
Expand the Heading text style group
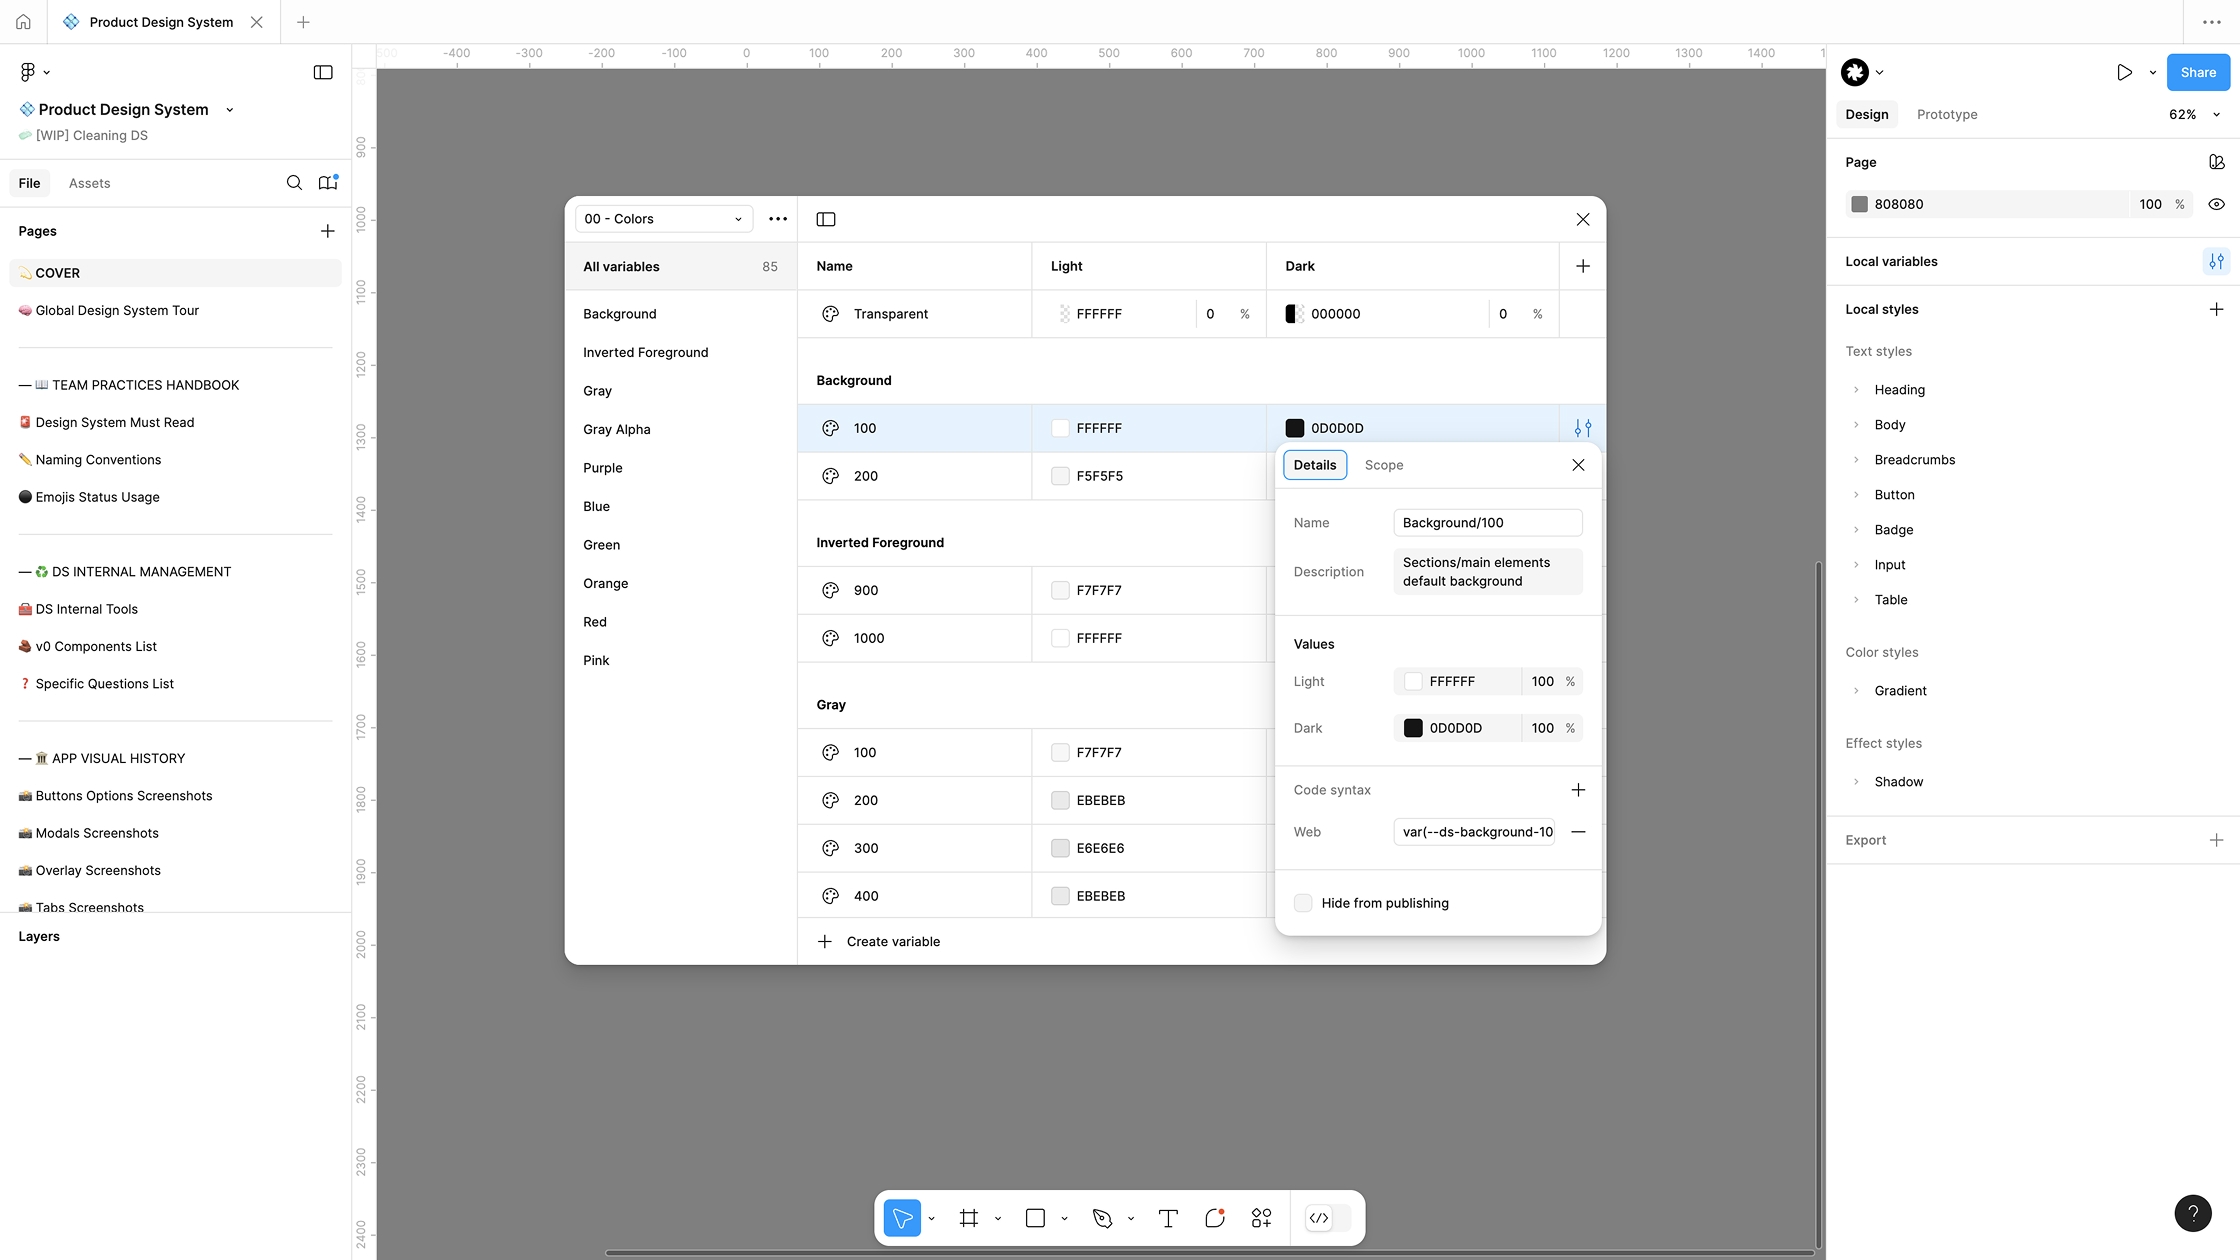click(1857, 389)
